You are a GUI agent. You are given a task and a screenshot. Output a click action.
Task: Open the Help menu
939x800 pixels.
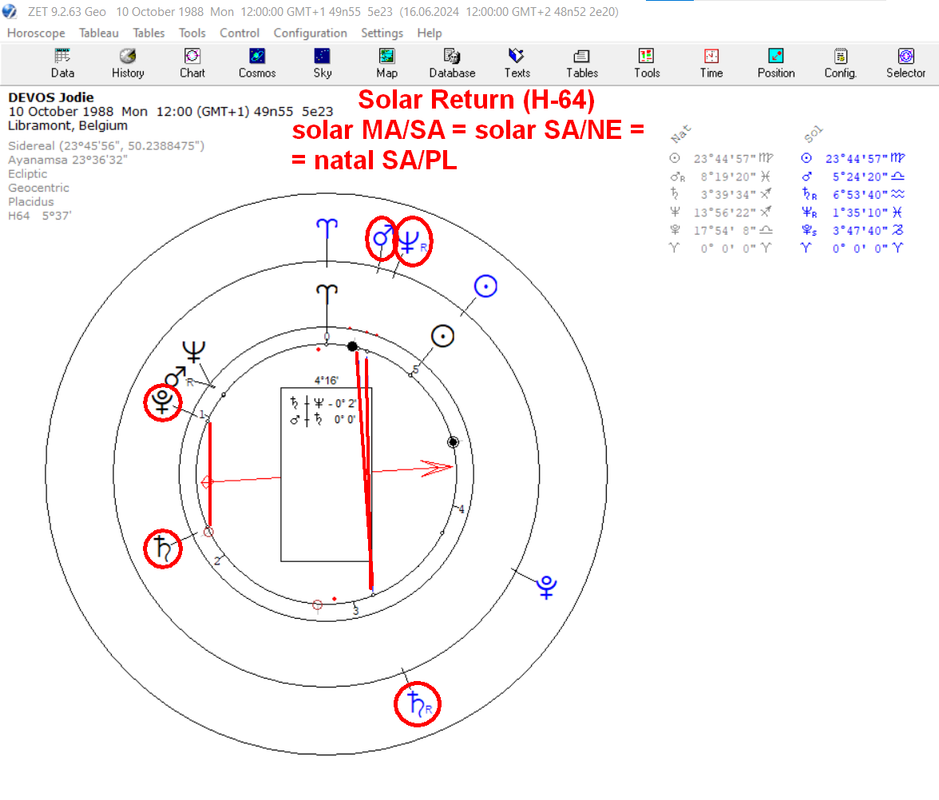pyautogui.click(x=429, y=33)
